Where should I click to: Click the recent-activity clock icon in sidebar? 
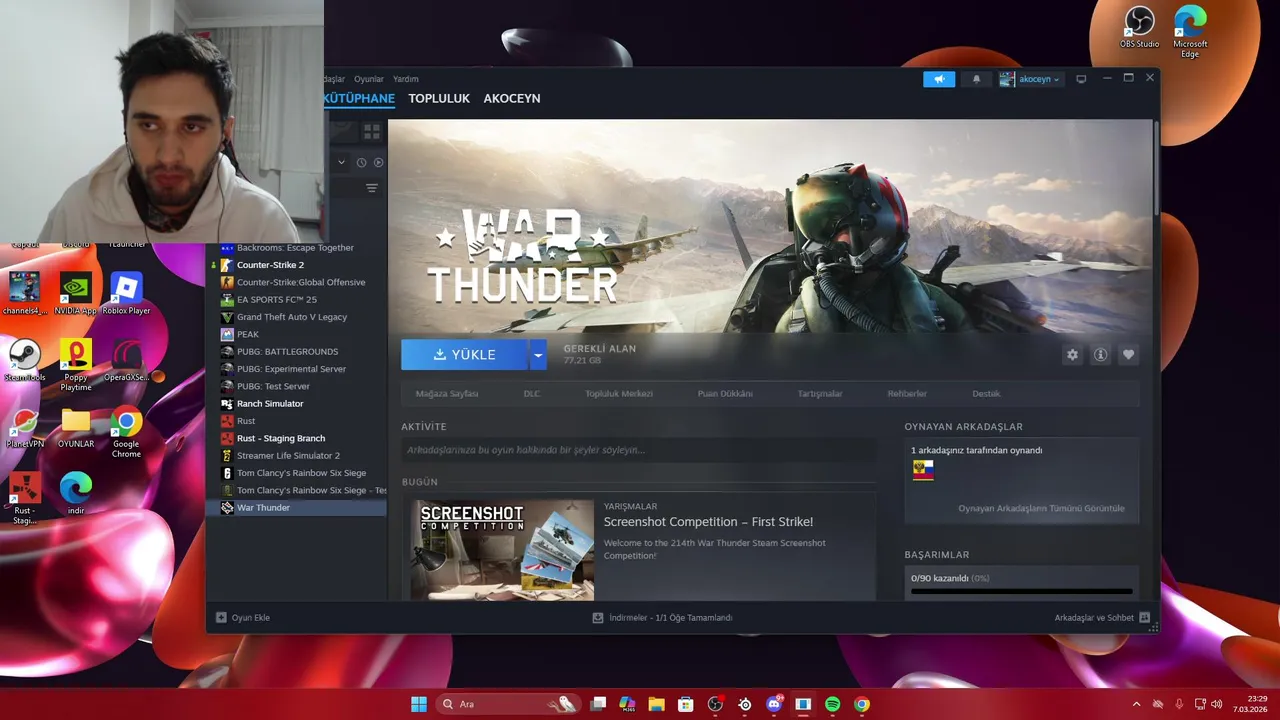(361, 162)
